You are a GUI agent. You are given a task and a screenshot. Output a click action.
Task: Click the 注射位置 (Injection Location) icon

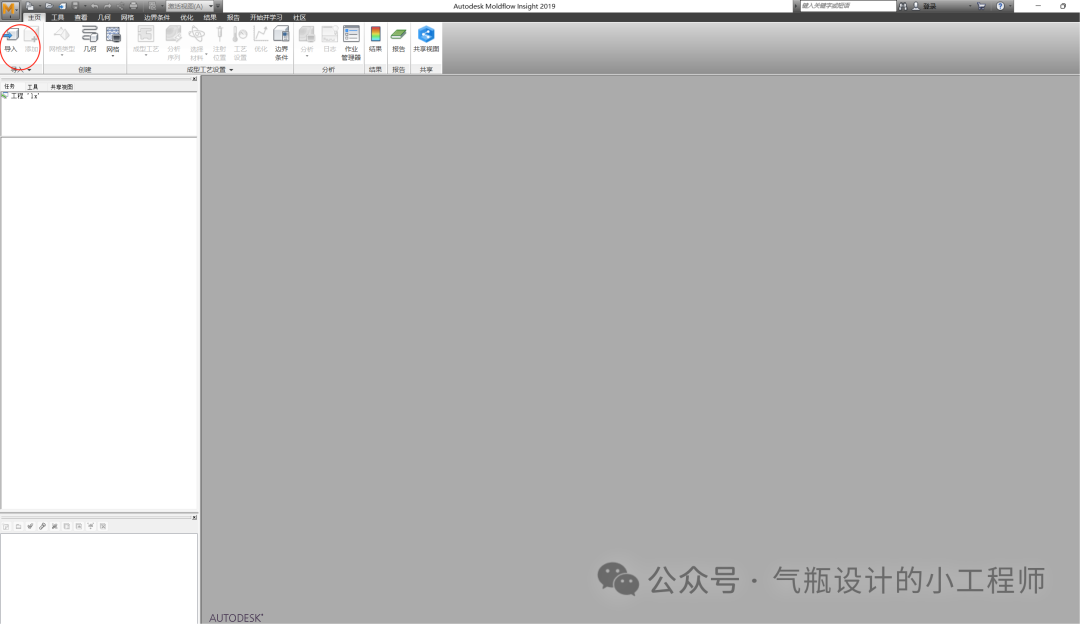pyautogui.click(x=220, y=43)
